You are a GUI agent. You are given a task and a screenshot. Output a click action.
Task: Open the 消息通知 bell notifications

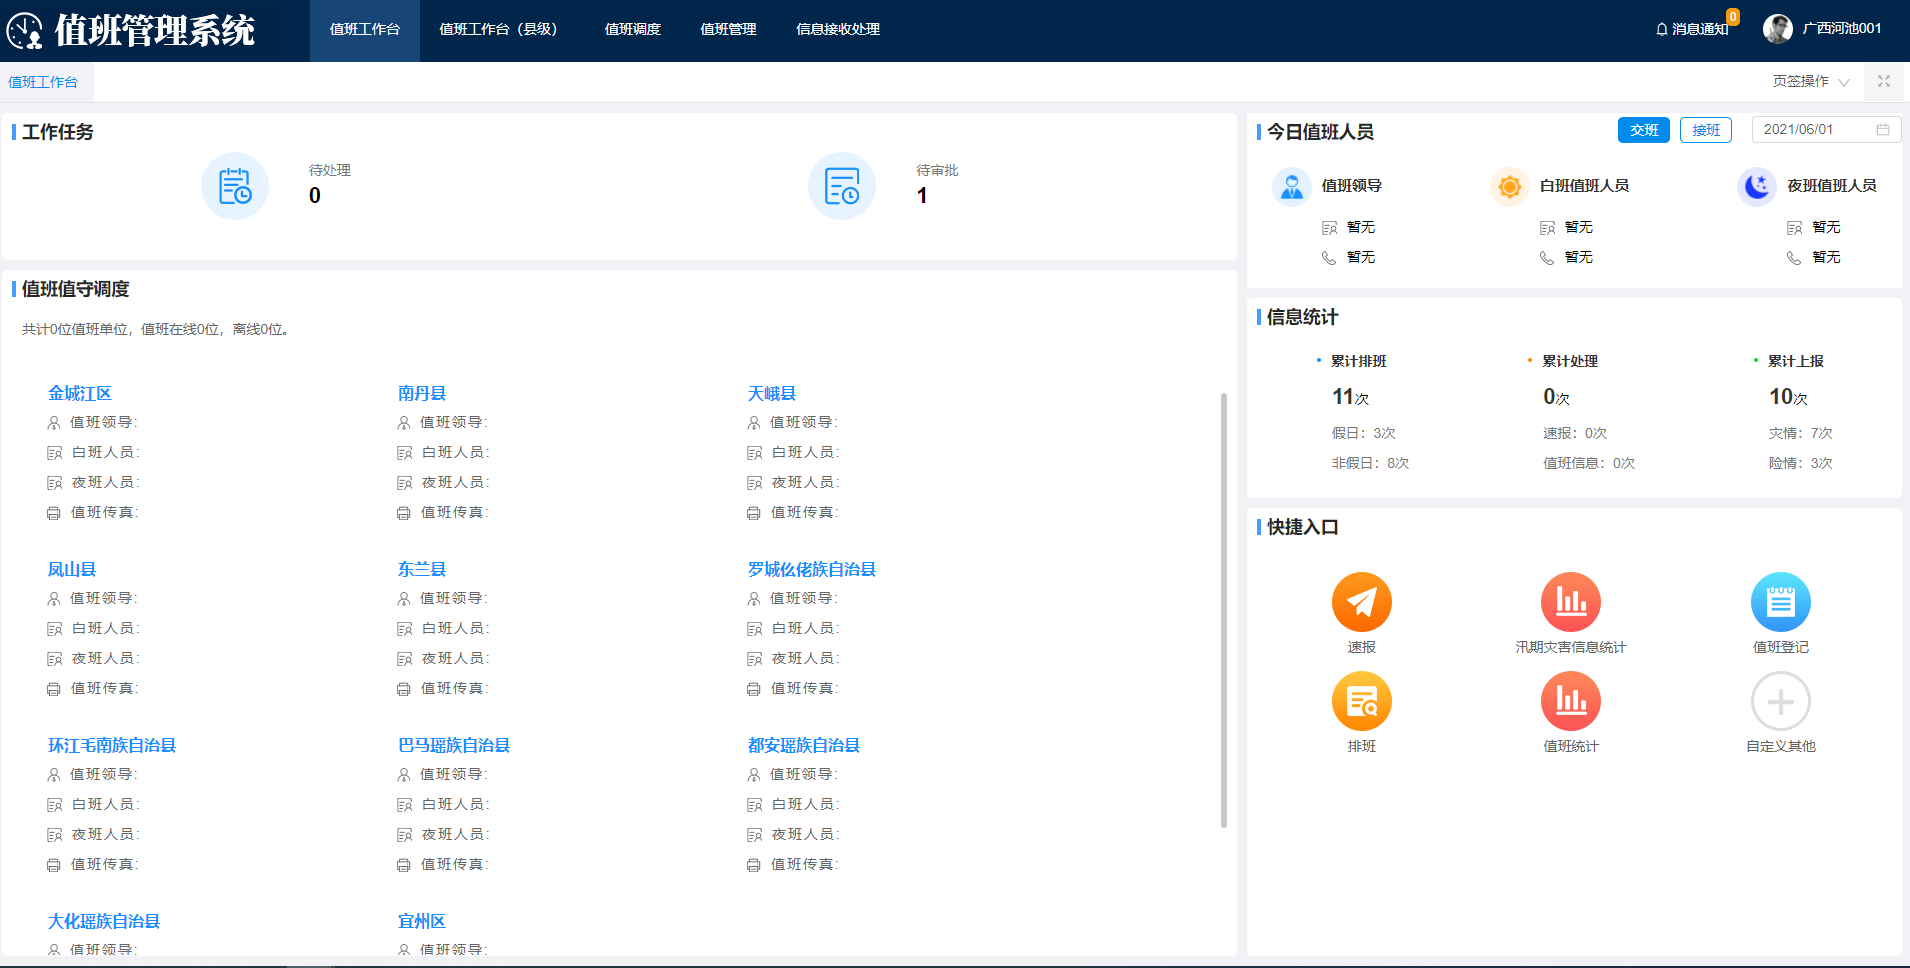pos(1691,29)
